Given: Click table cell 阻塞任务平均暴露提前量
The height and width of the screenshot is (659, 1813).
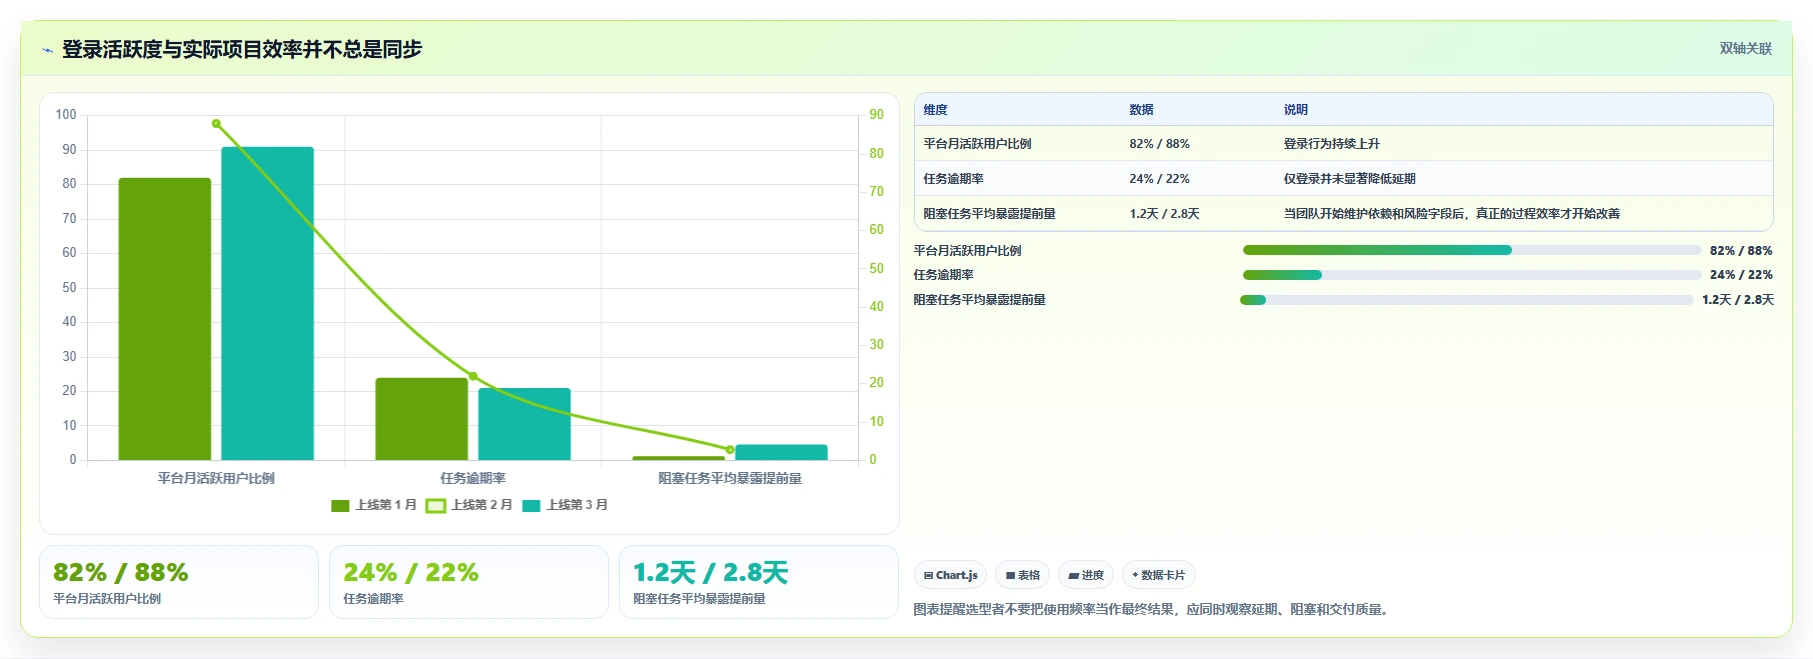Looking at the screenshot, I should tap(989, 214).
